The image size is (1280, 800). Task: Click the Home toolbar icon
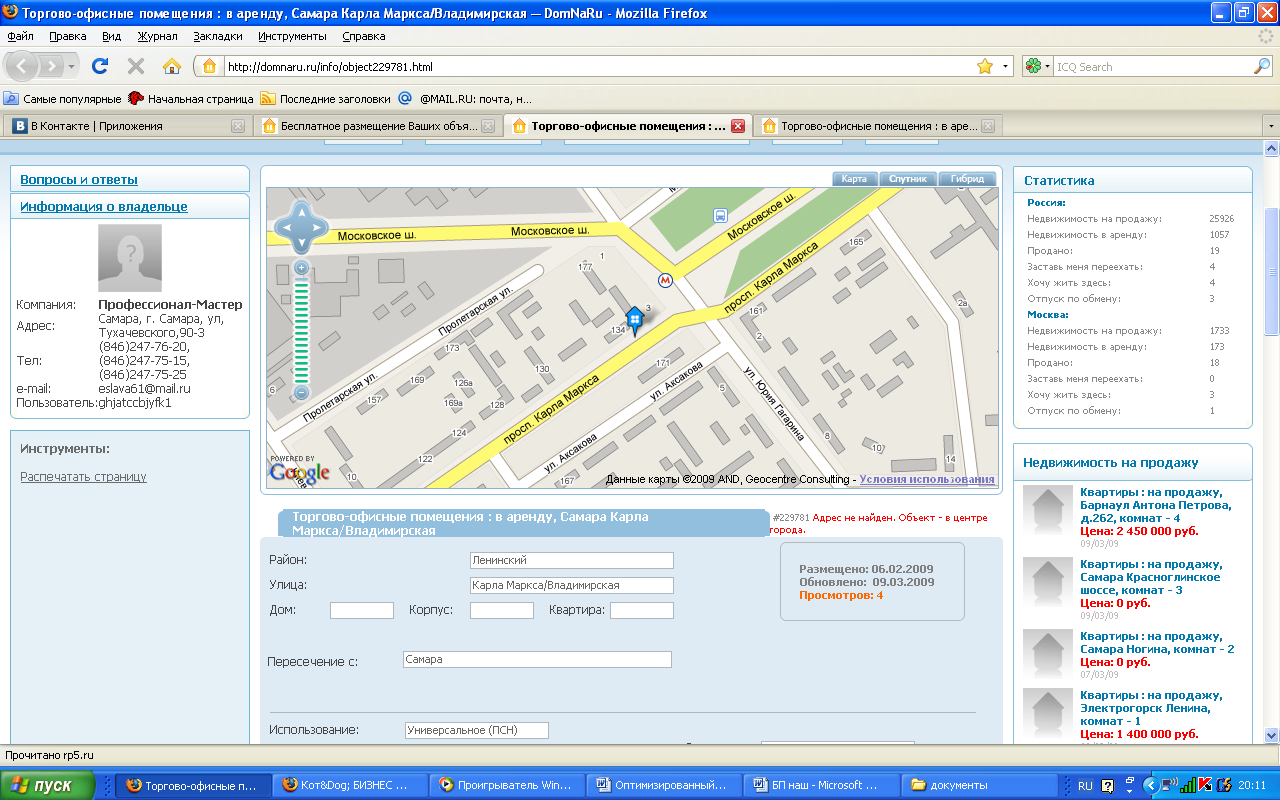pyautogui.click(x=172, y=66)
